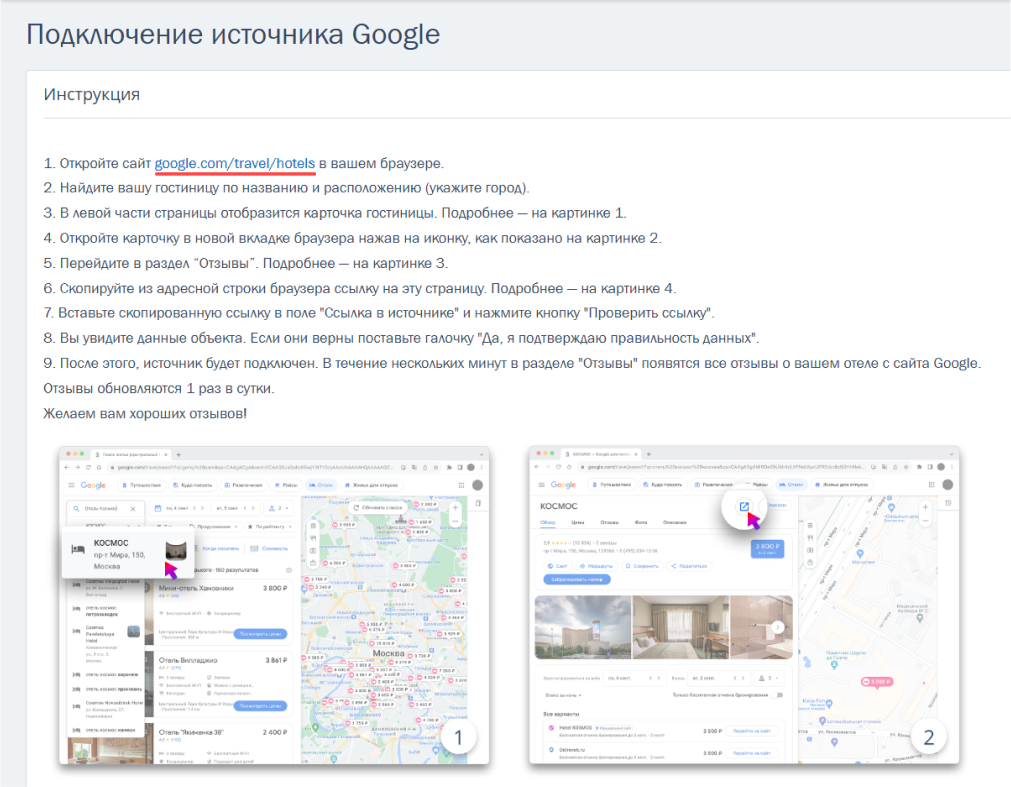Image resolution: width=1011 pixels, height=787 pixels.
Task: Click the 'Обновить список' refresh button on map
Action: [x=378, y=507]
